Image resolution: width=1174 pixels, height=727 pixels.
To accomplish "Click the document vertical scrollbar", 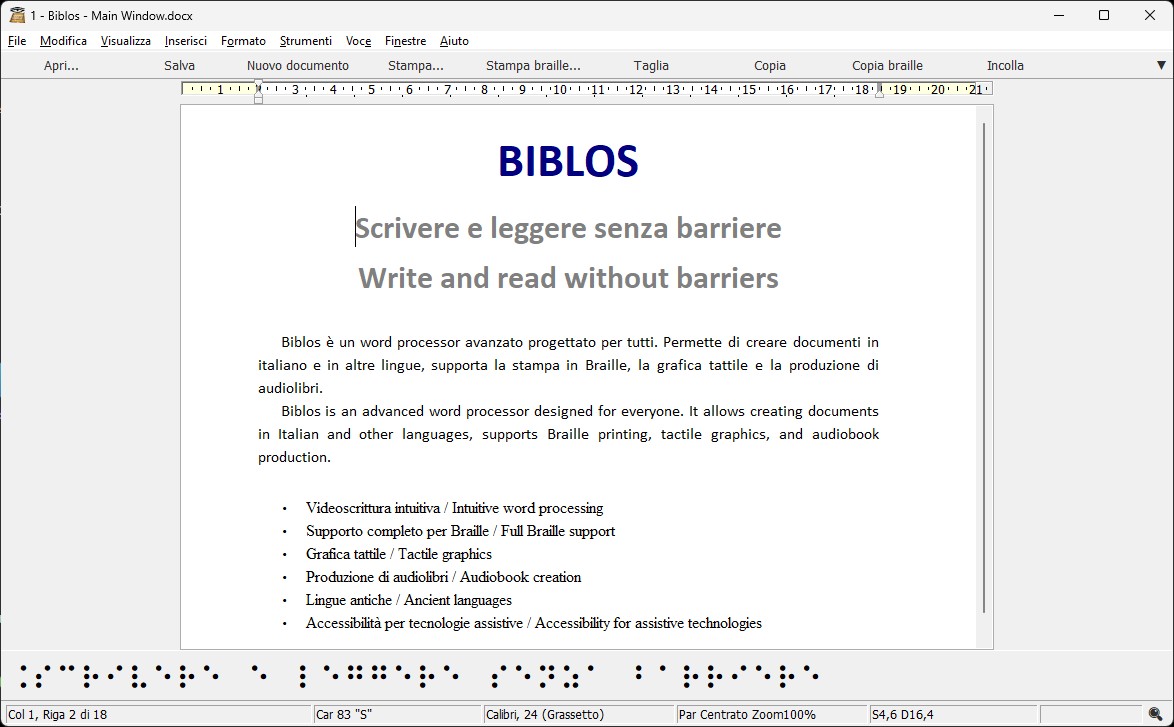I will (984, 367).
